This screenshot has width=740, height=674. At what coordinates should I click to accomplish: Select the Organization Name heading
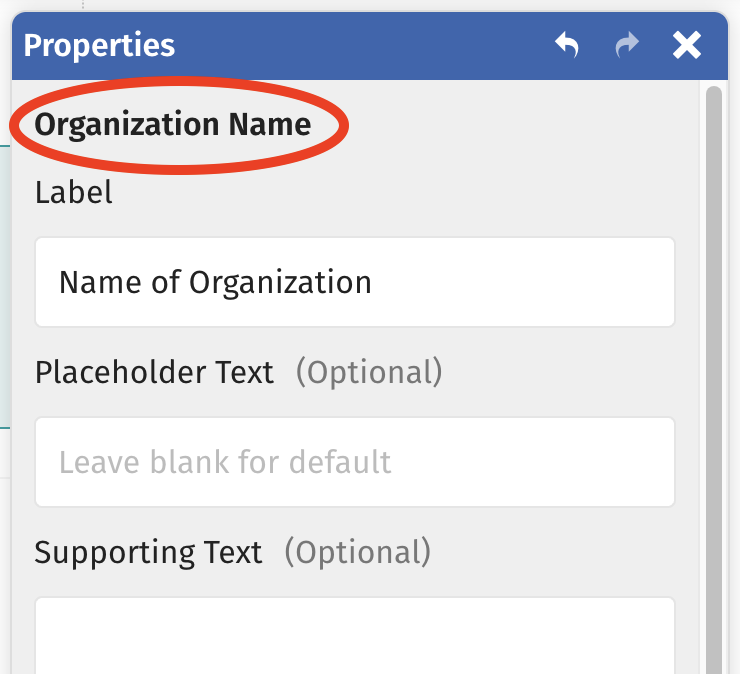pos(173,125)
